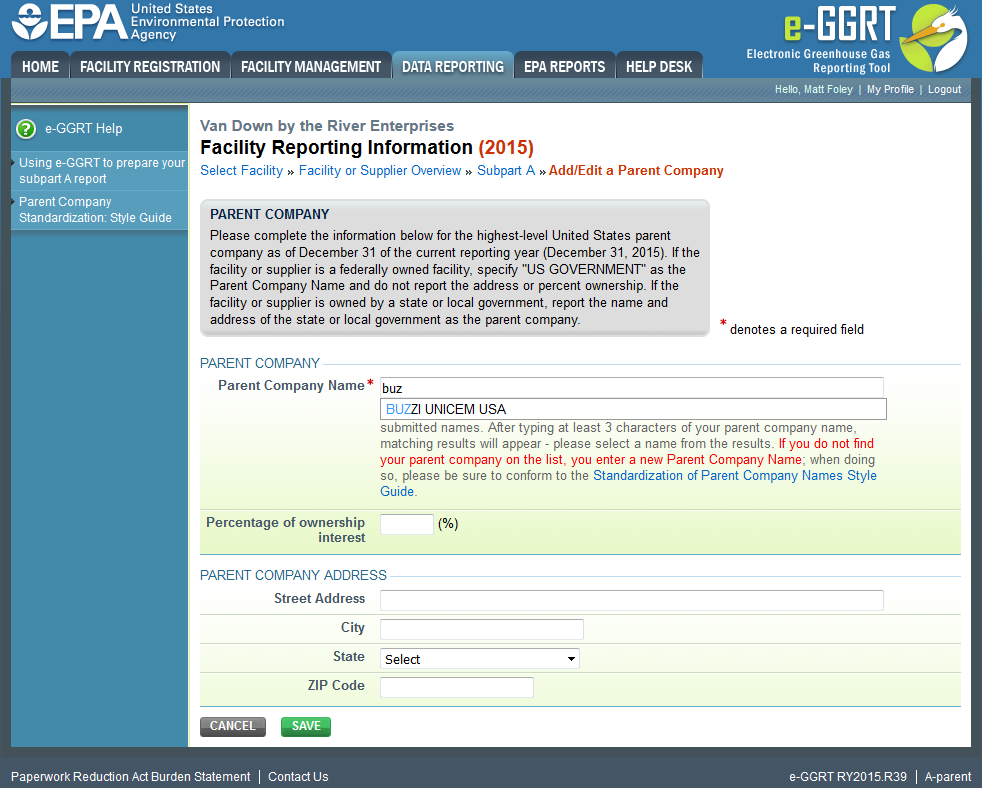The image size is (982, 788).
Task: Click the green SAVE button
Action: point(306,726)
